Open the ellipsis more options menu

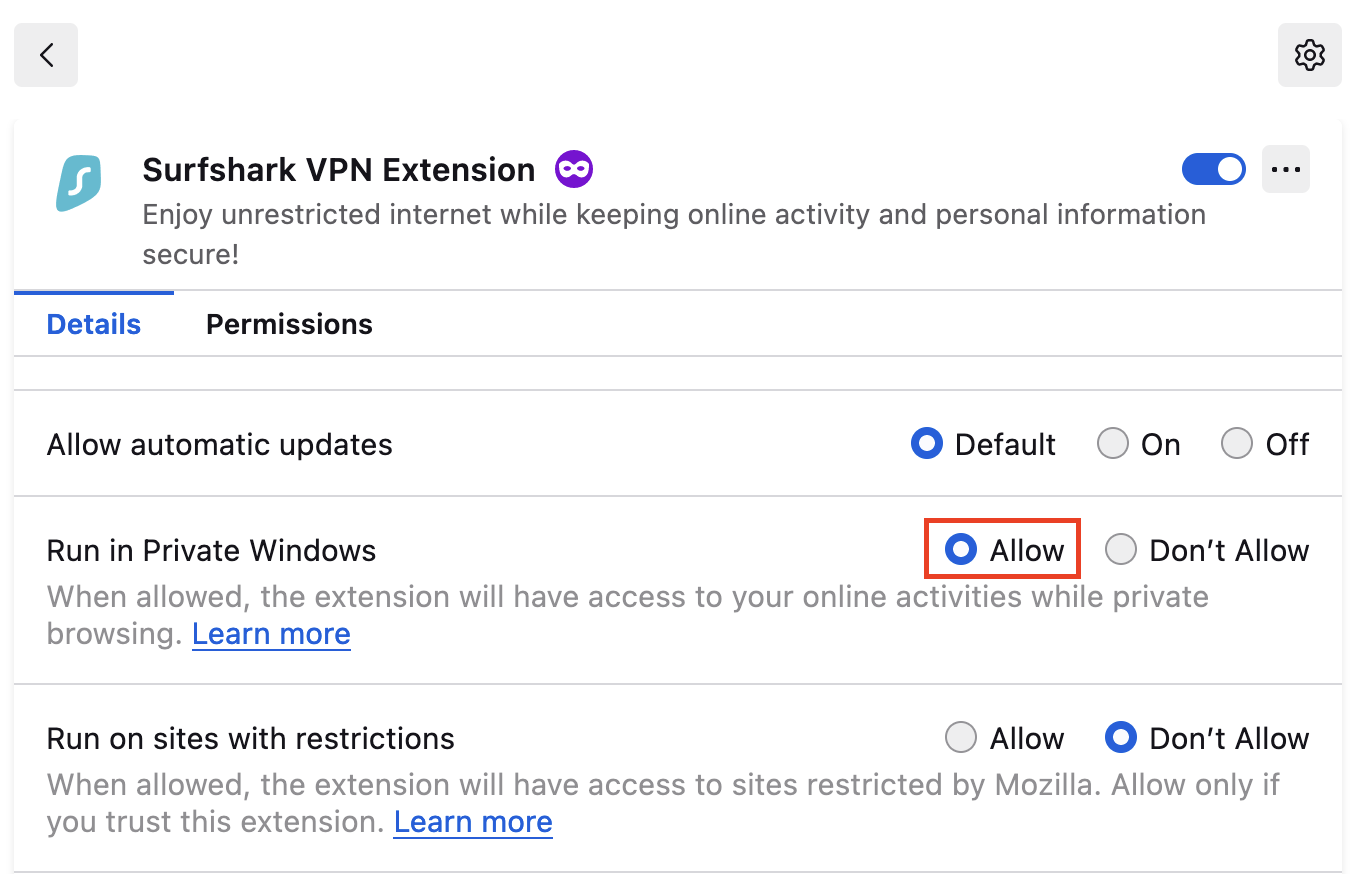(x=1285, y=169)
